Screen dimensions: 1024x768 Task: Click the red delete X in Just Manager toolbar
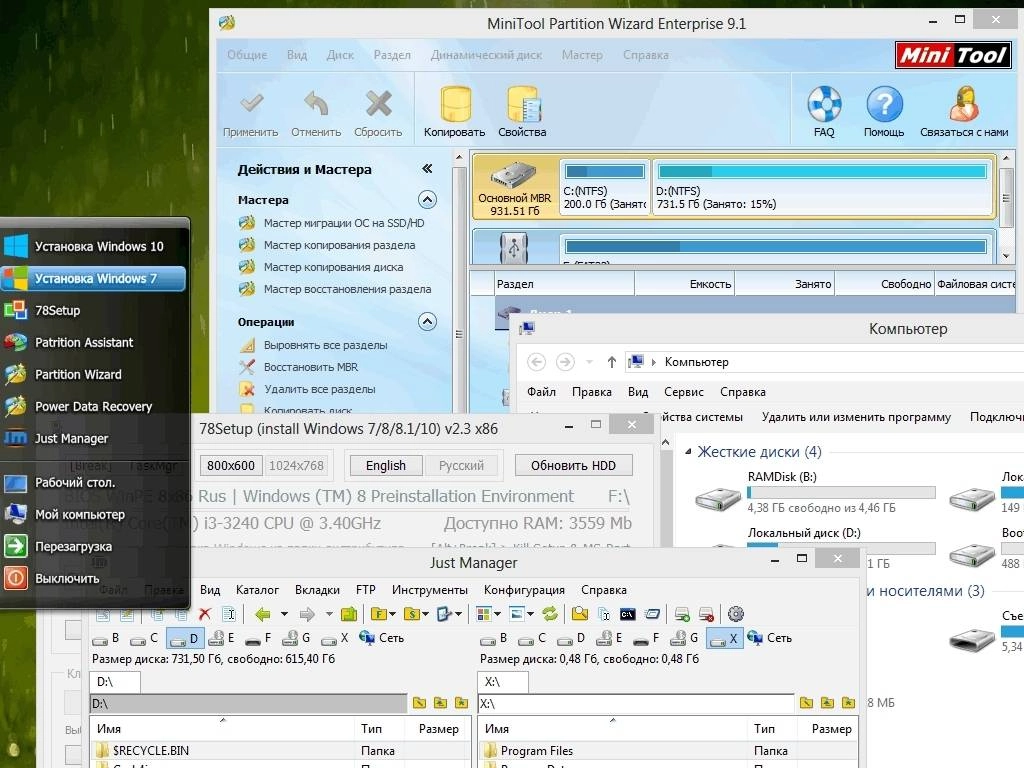204,614
